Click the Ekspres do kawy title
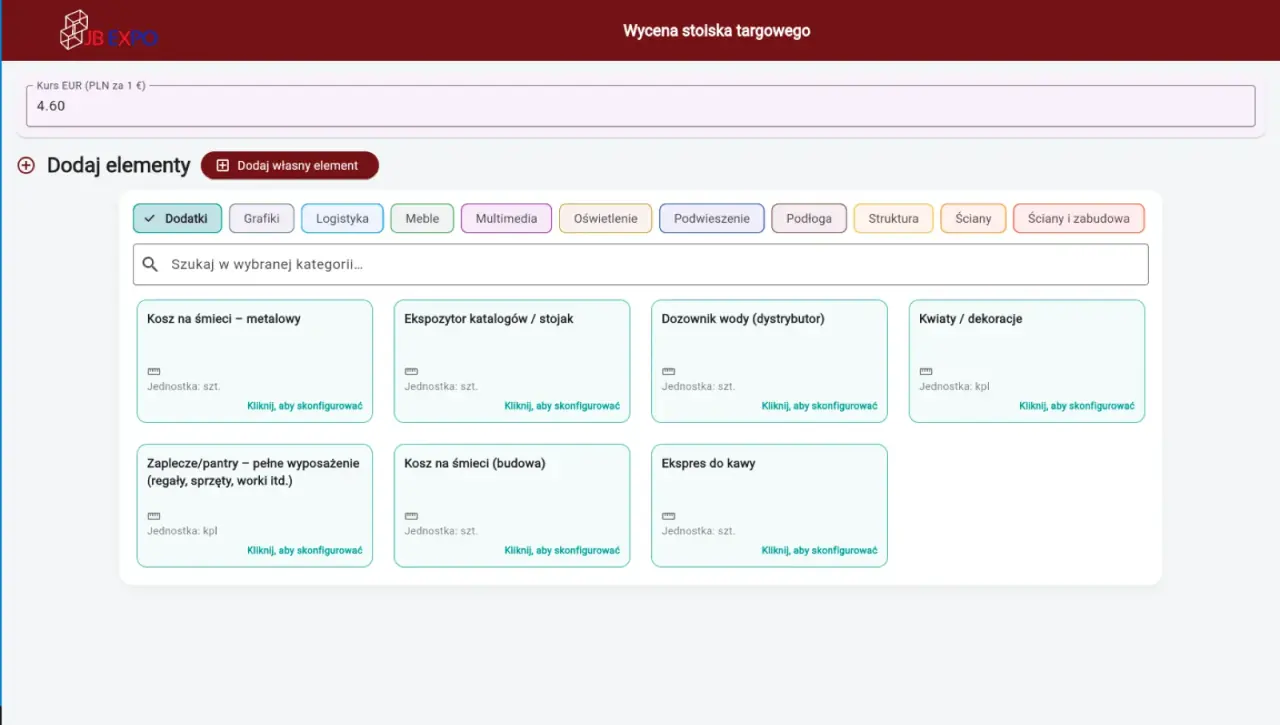The height and width of the screenshot is (725, 1280). (709, 464)
